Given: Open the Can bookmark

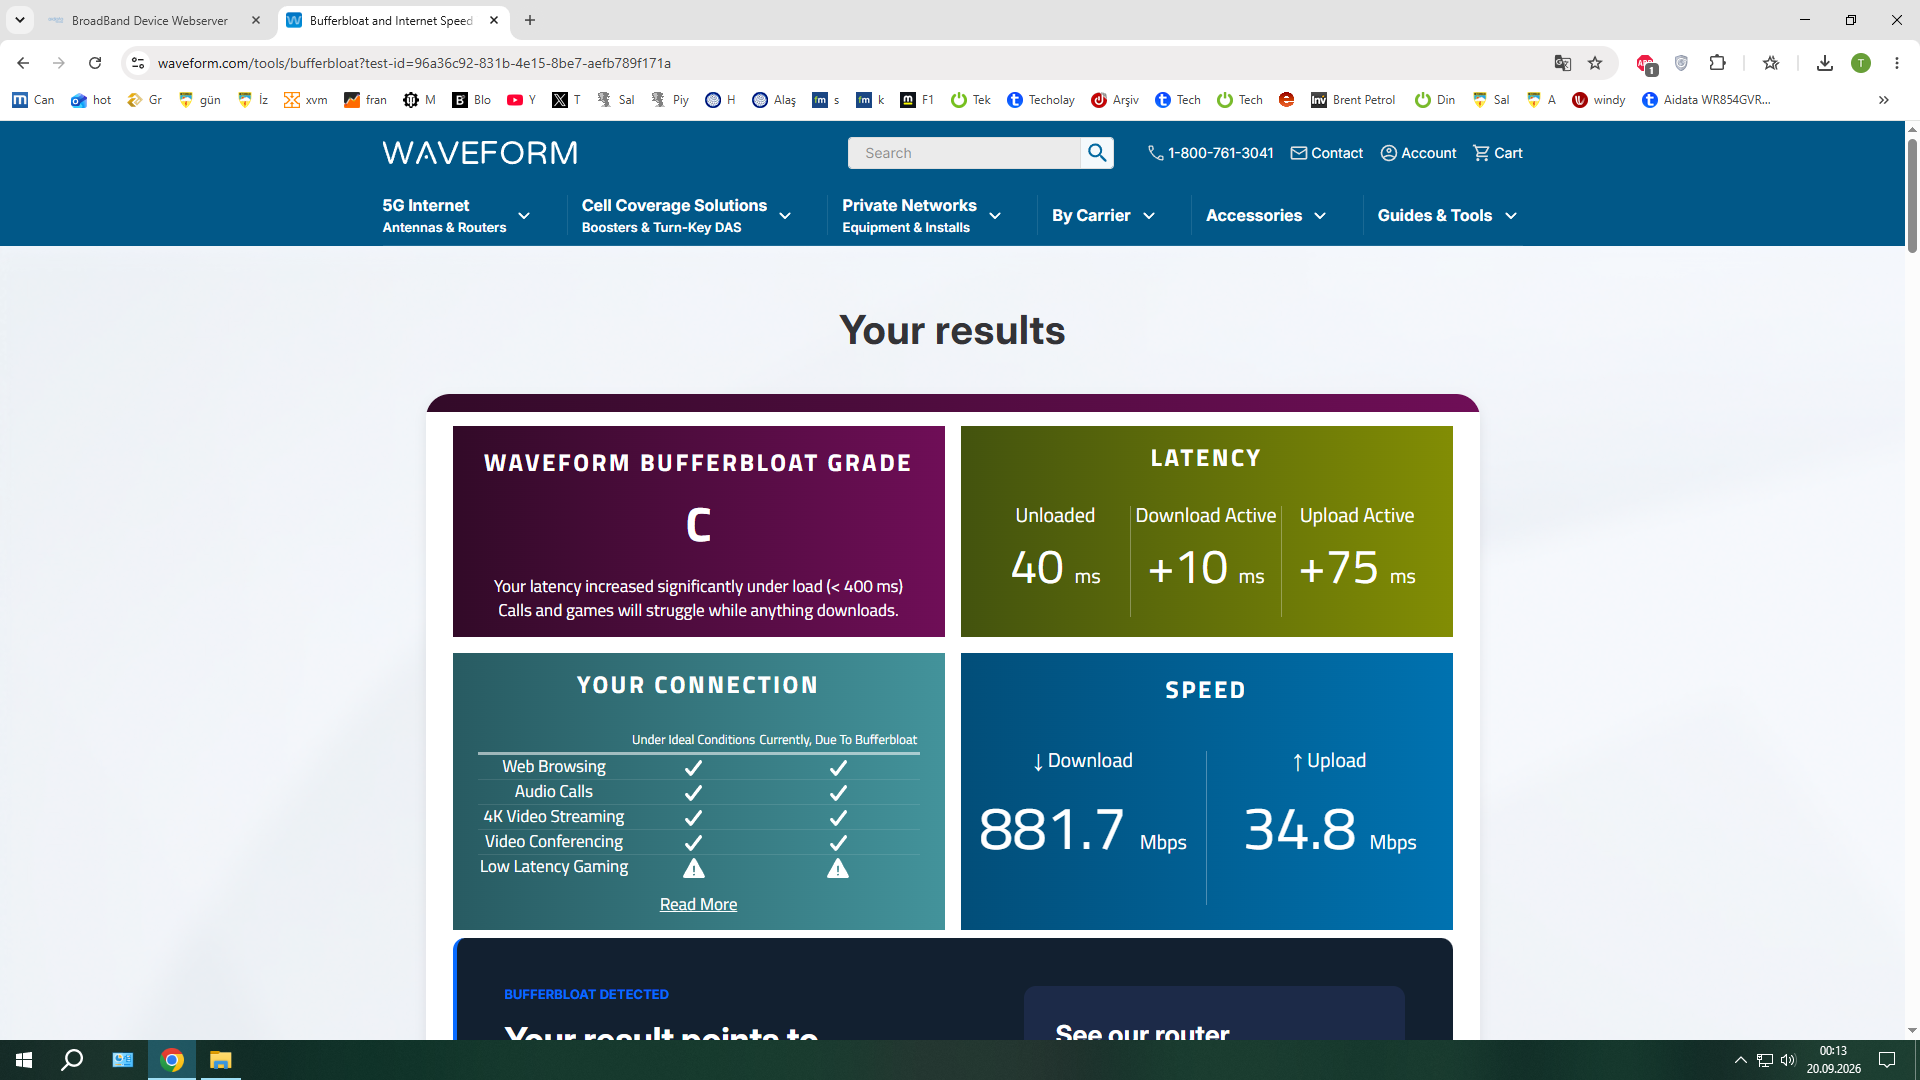Looking at the screenshot, I should point(34,100).
